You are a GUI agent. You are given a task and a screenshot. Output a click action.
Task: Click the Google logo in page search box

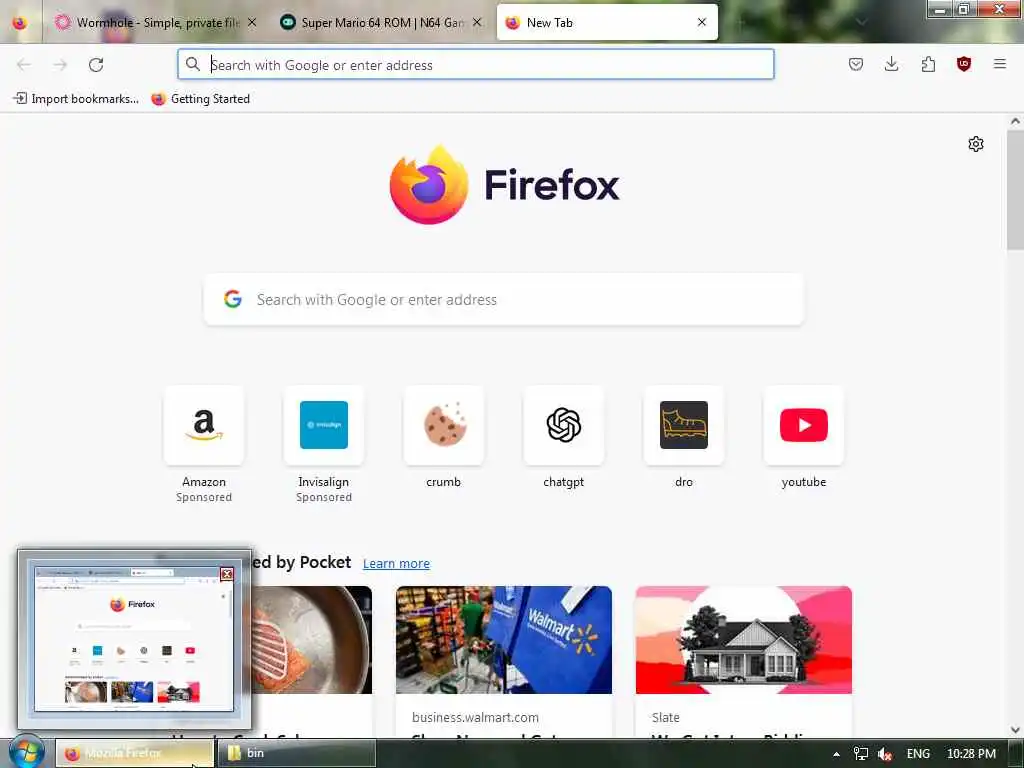(x=233, y=299)
